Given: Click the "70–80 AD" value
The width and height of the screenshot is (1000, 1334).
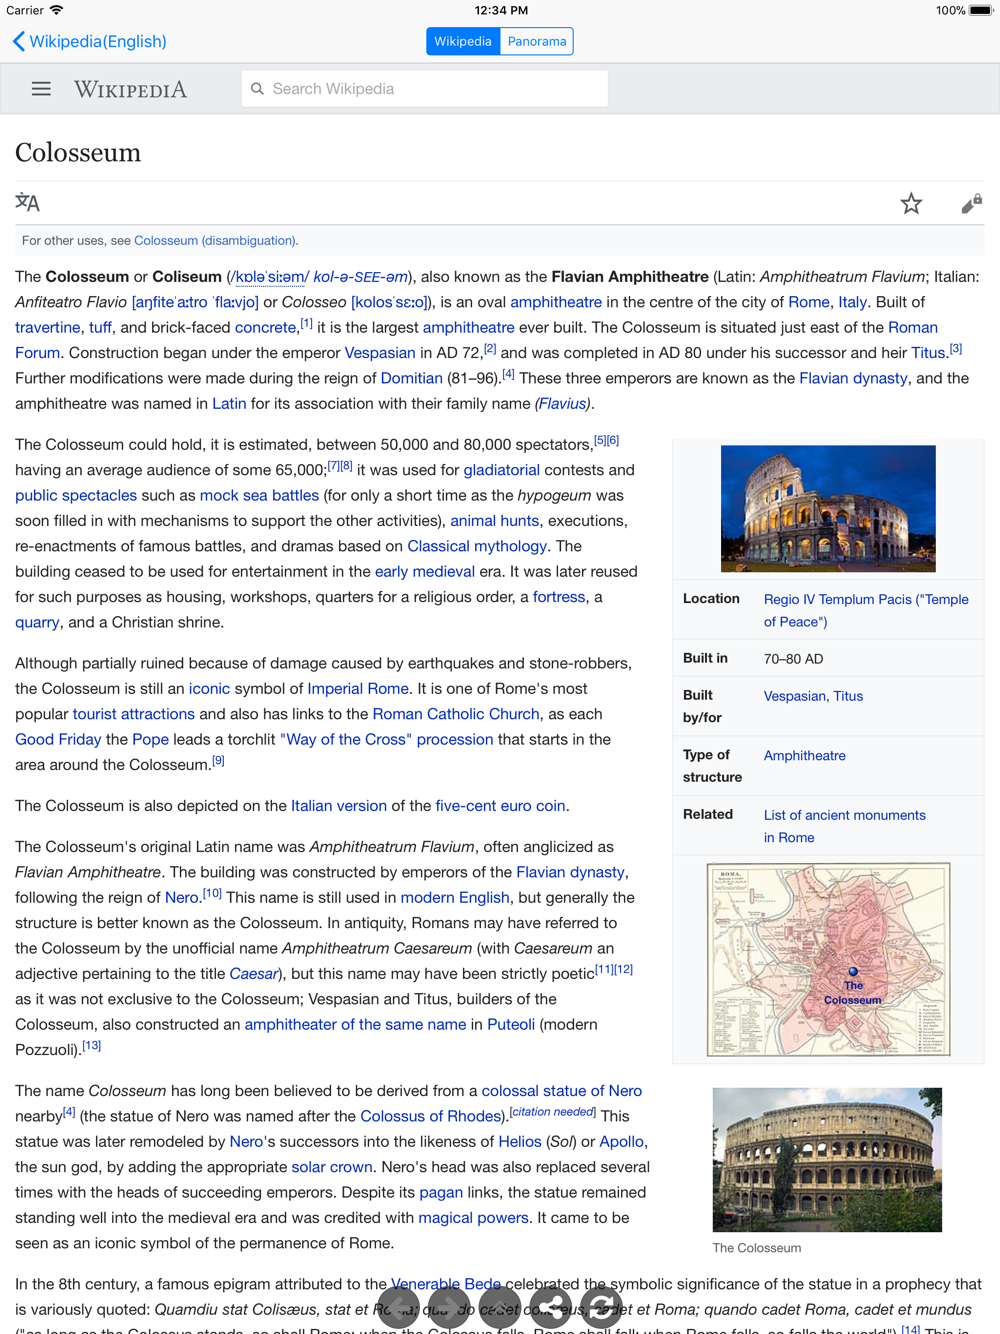Looking at the screenshot, I should point(794,659).
